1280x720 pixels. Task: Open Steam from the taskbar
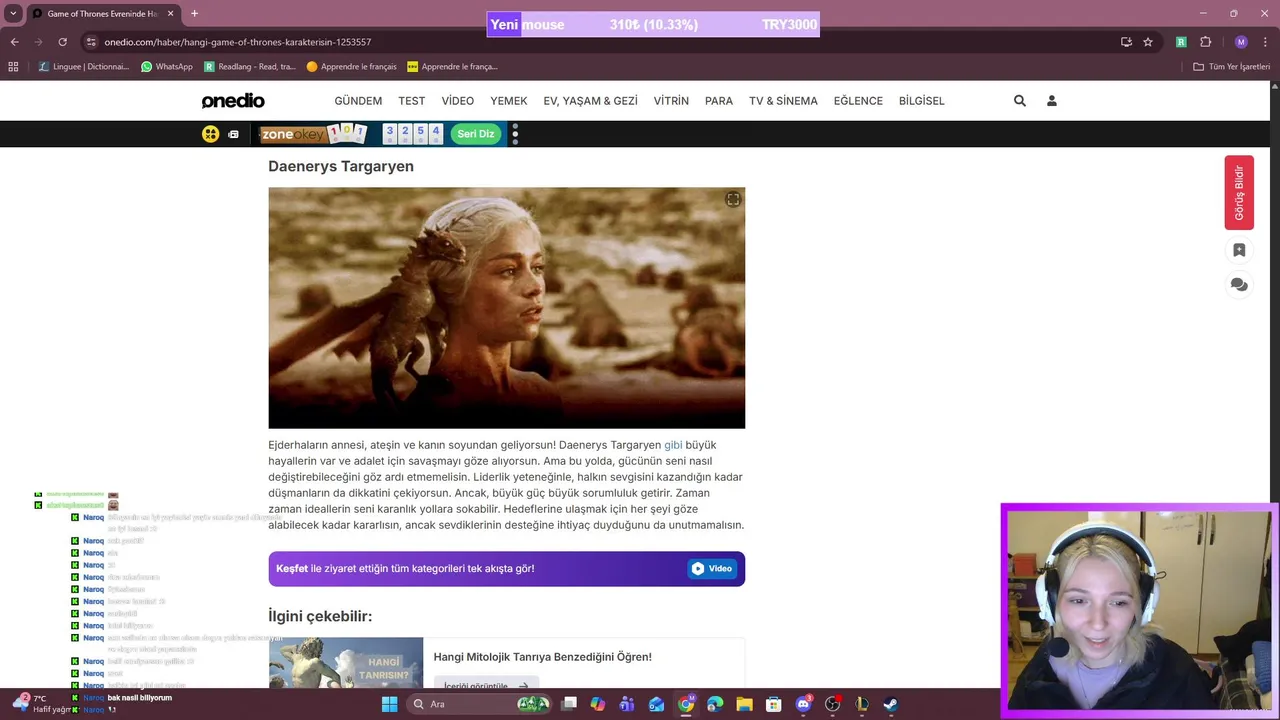[890, 704]
